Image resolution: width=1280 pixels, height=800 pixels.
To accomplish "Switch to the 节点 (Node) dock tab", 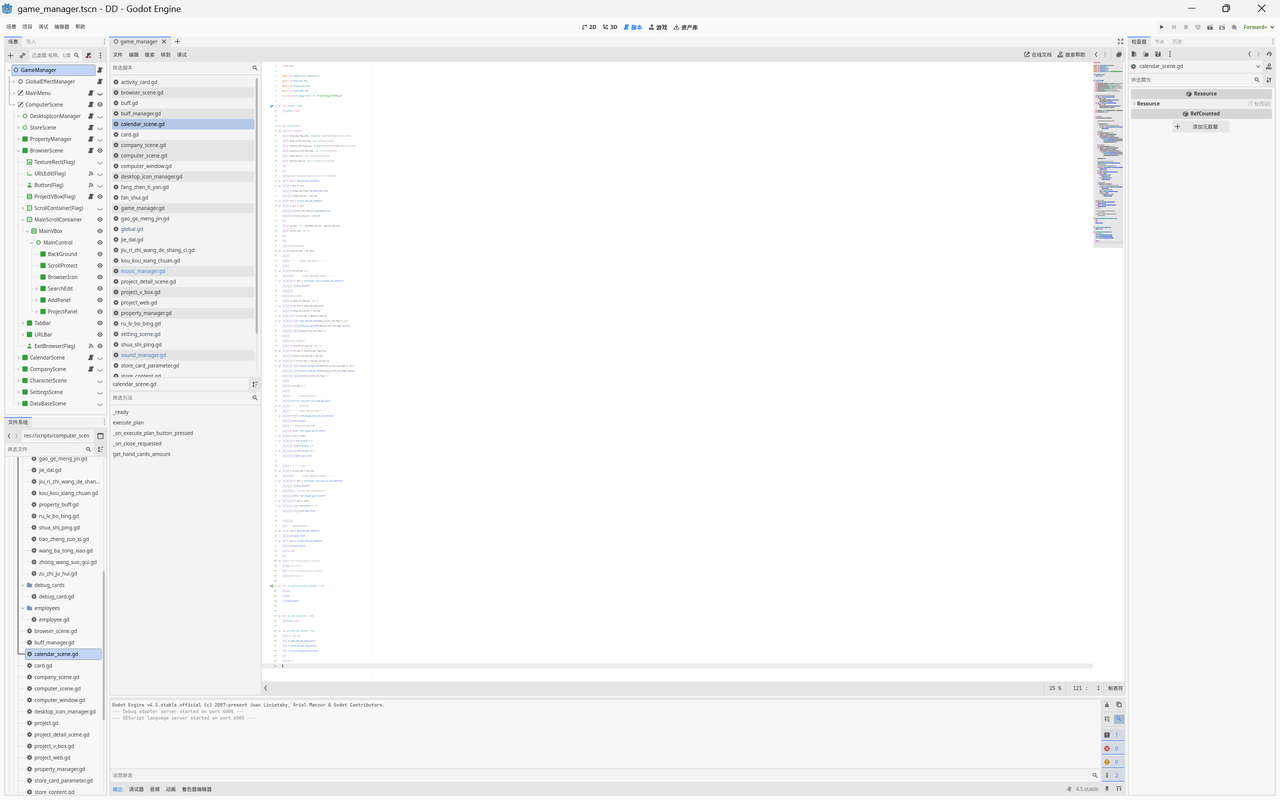I will (1159, 42).
